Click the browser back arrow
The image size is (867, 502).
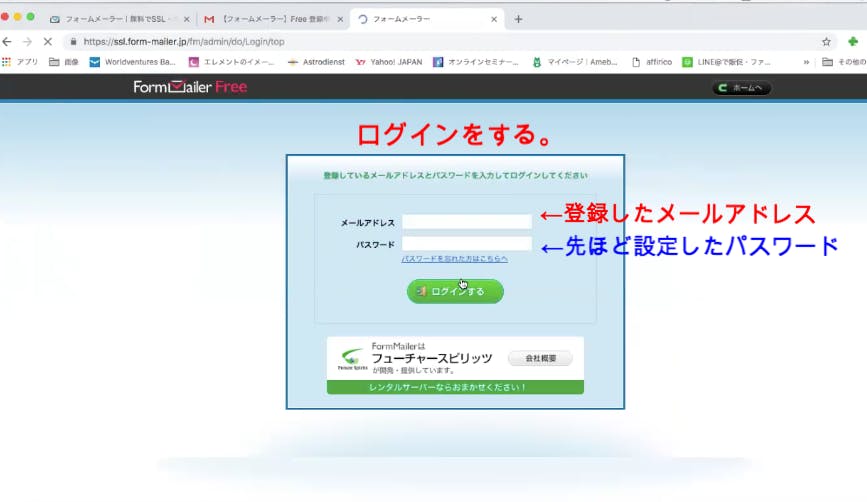tap(7, 41)
